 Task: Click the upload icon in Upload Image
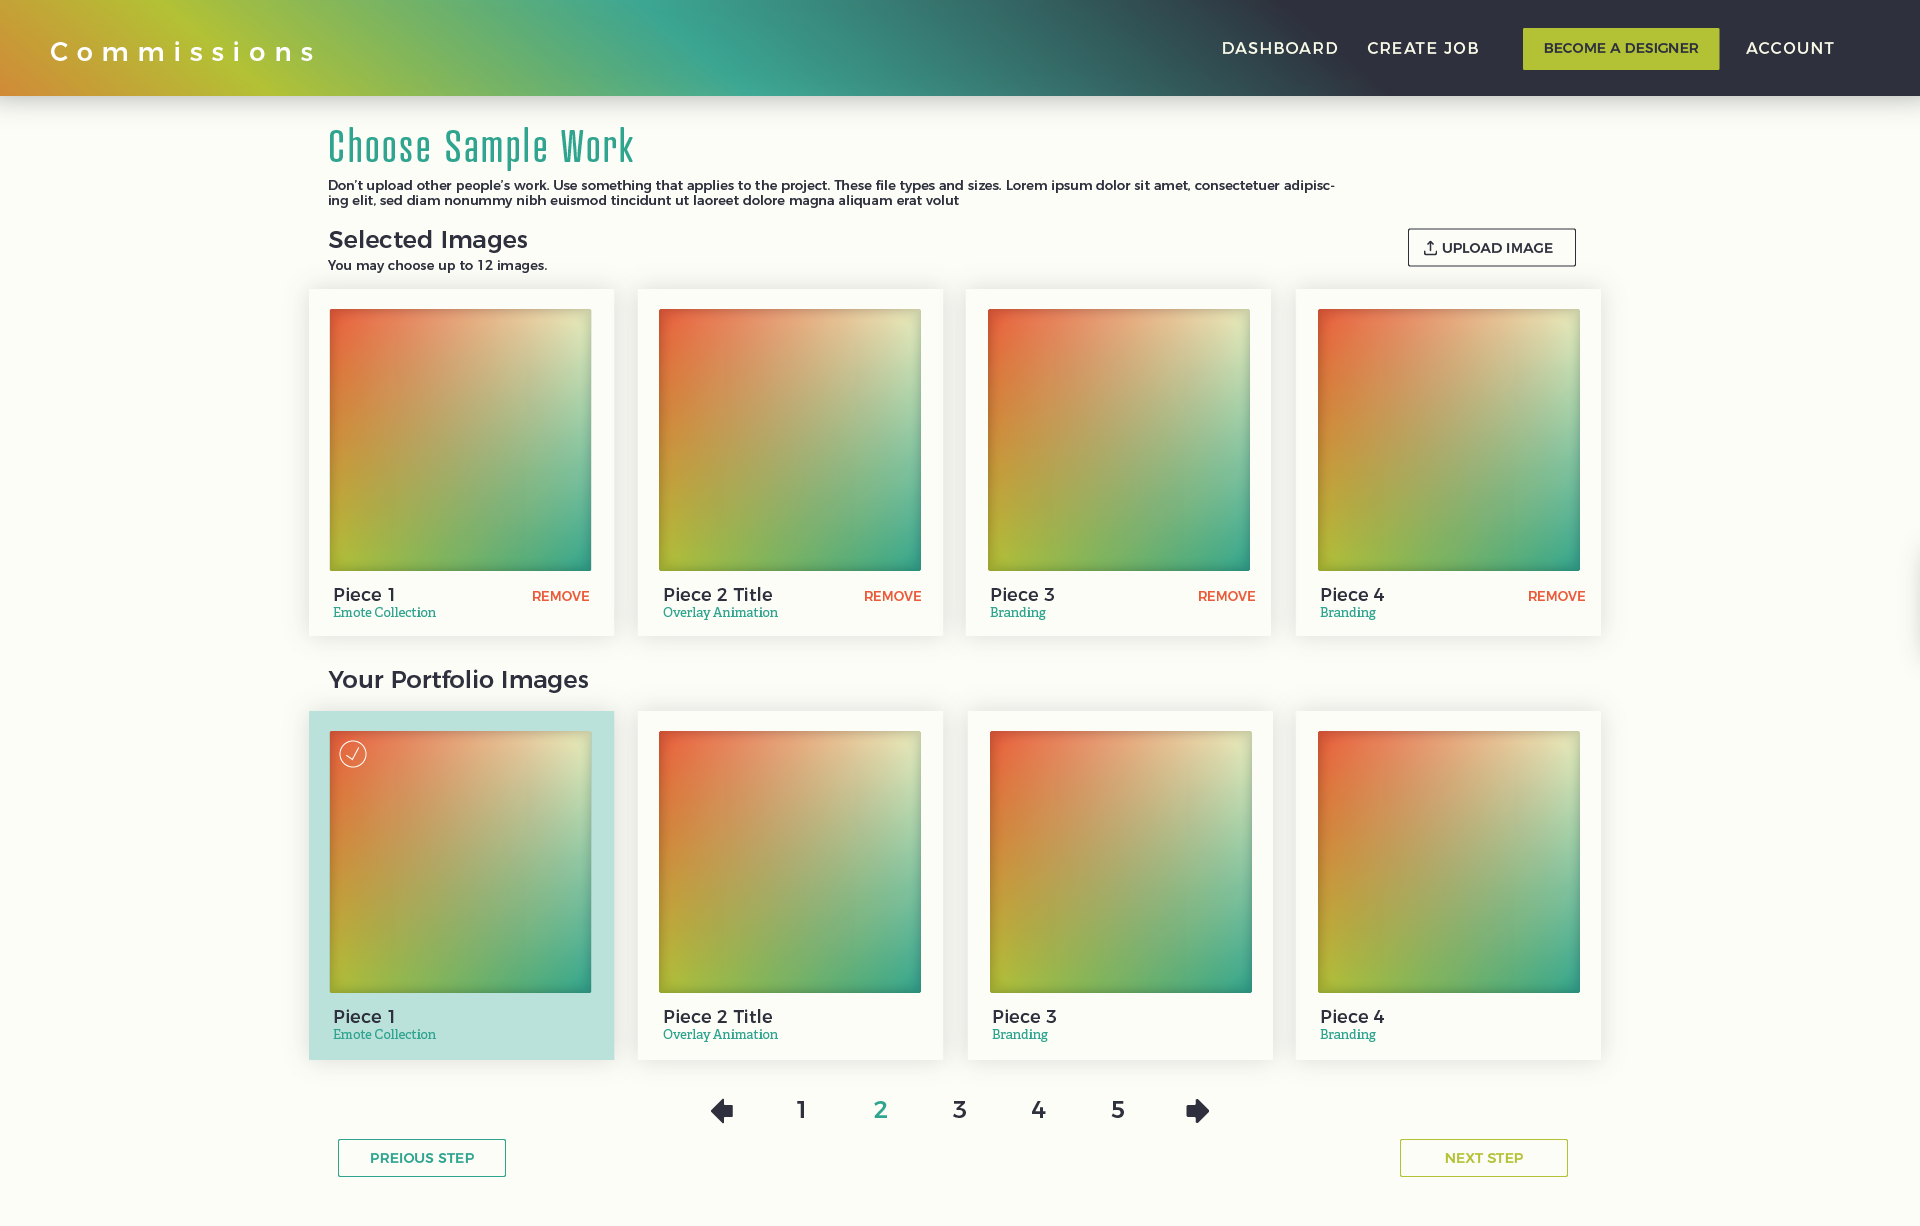click(x=1430, y=248)
